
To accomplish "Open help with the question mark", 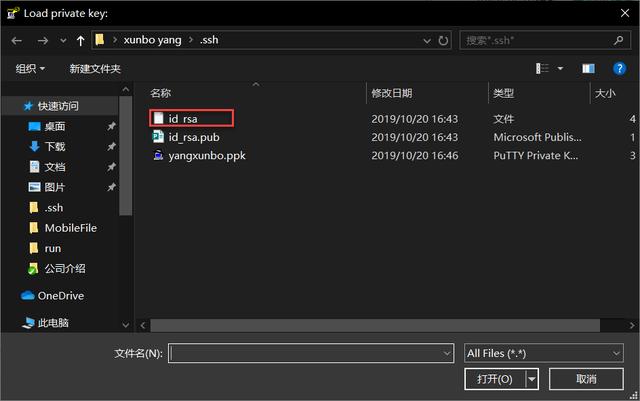I will [619, 68].
